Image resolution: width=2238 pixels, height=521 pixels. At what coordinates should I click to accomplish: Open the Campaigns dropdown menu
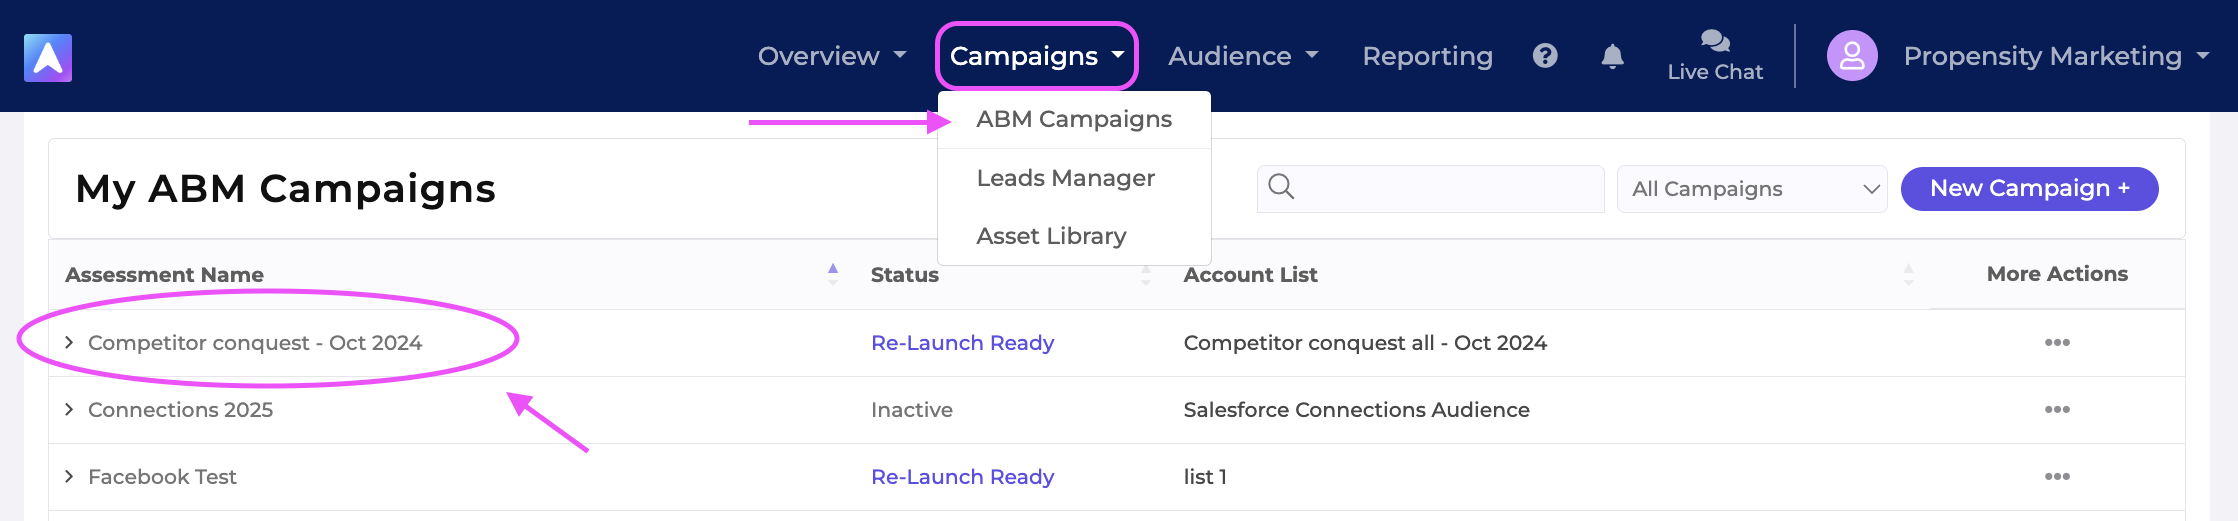1037,56
